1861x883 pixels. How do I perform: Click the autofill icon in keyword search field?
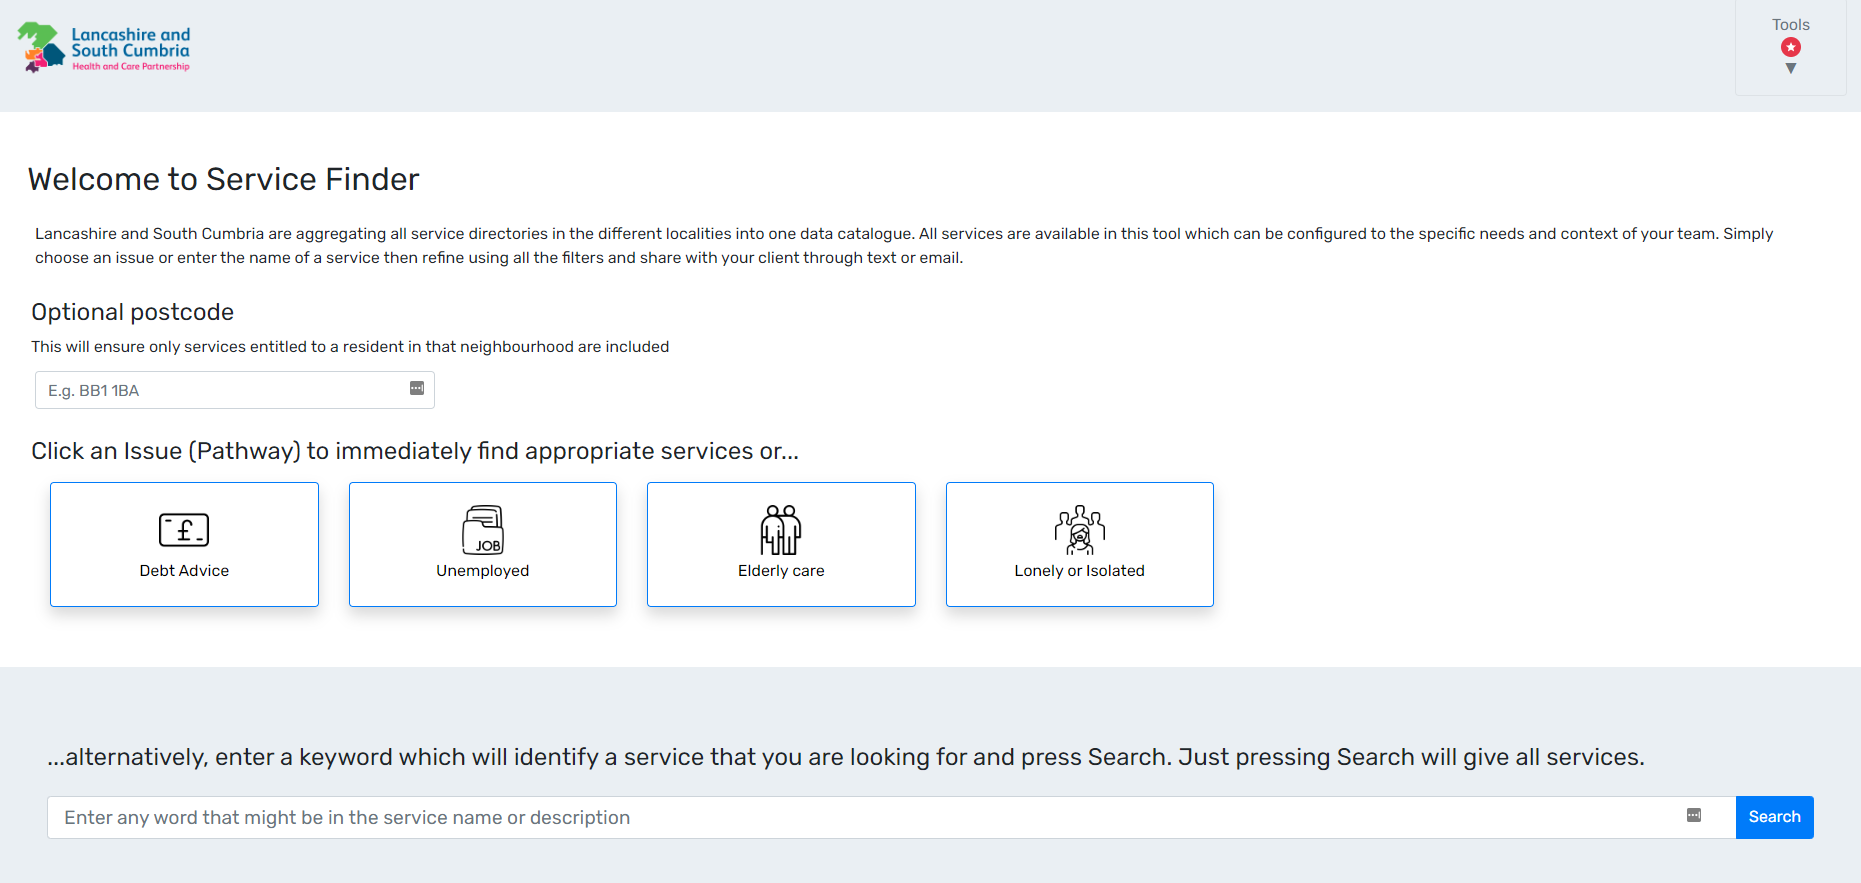click(1694, 816)
